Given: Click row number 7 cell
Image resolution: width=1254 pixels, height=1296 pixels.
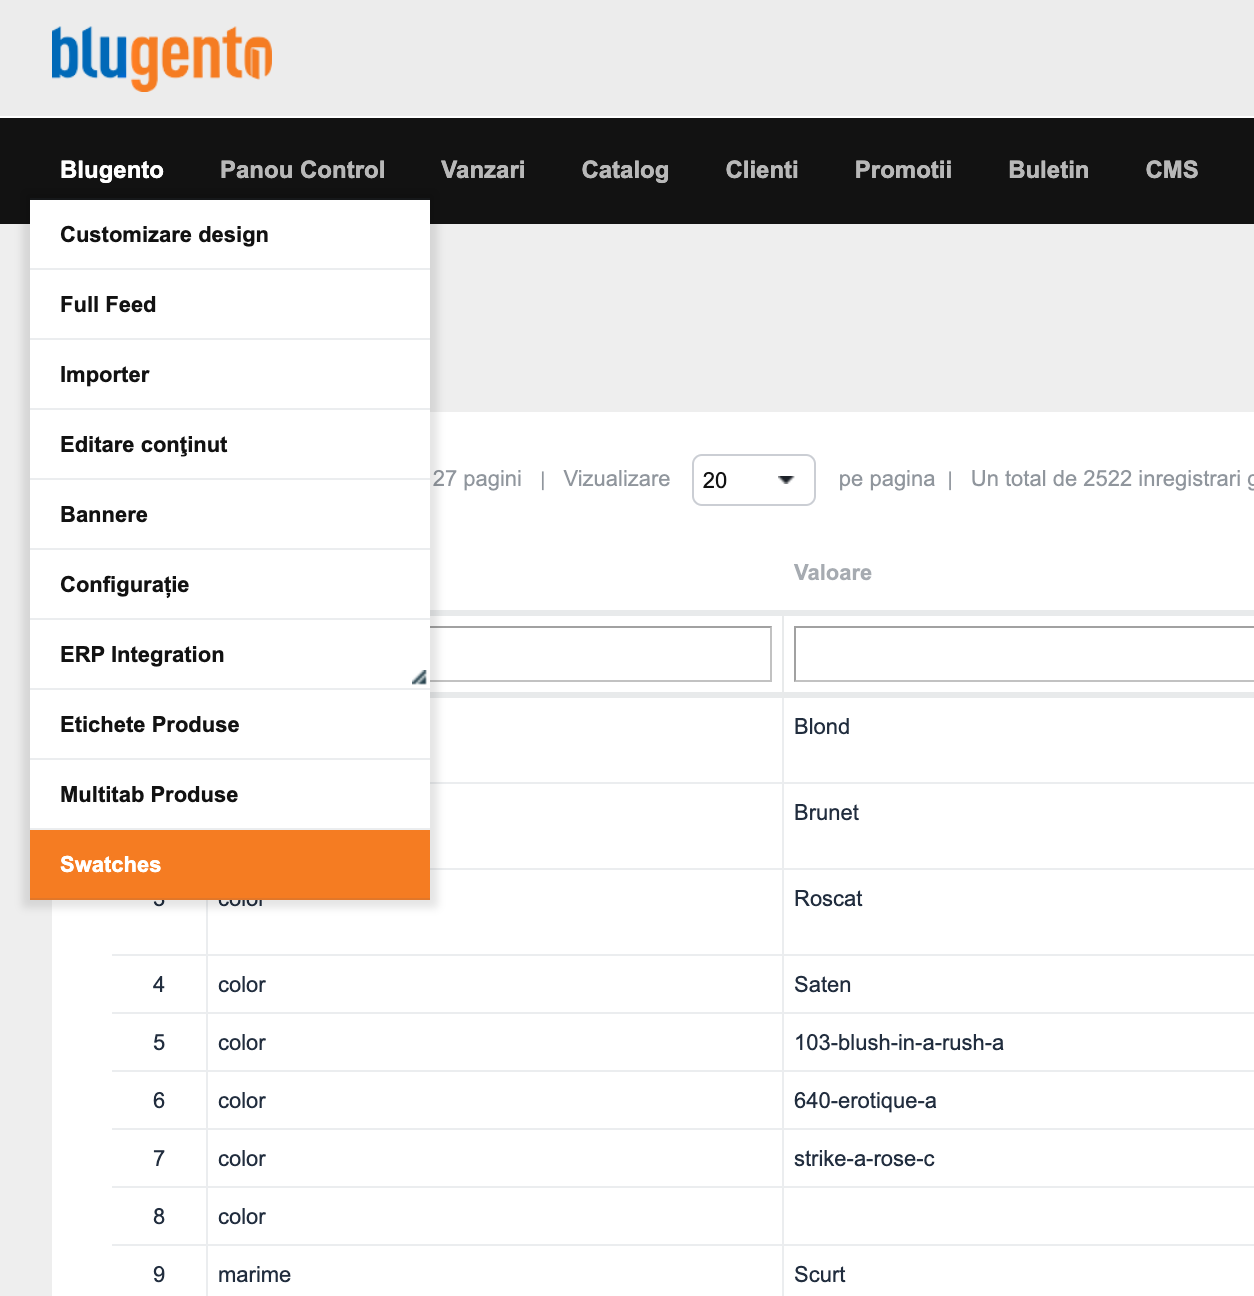Looking at the screenshot, I should tap(159, 1159).
